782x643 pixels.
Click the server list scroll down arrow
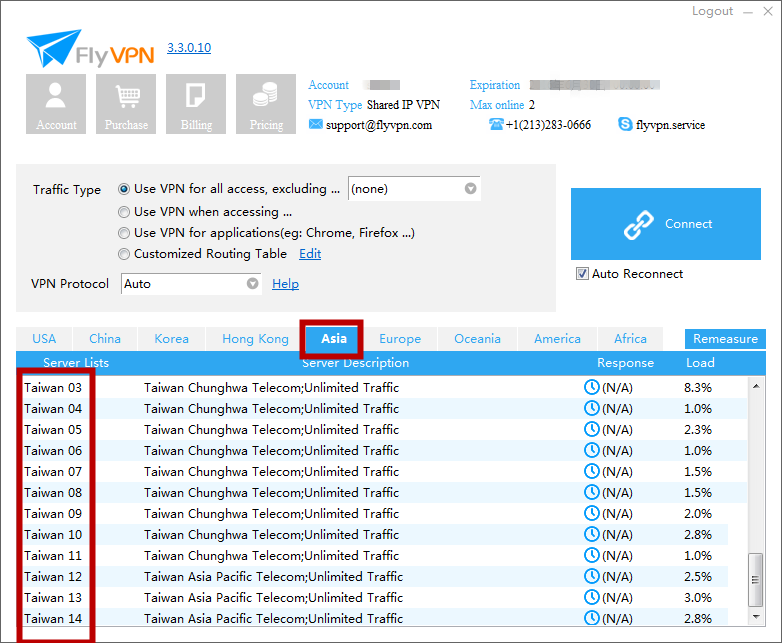pyautogui.click(x=756, y=617)
